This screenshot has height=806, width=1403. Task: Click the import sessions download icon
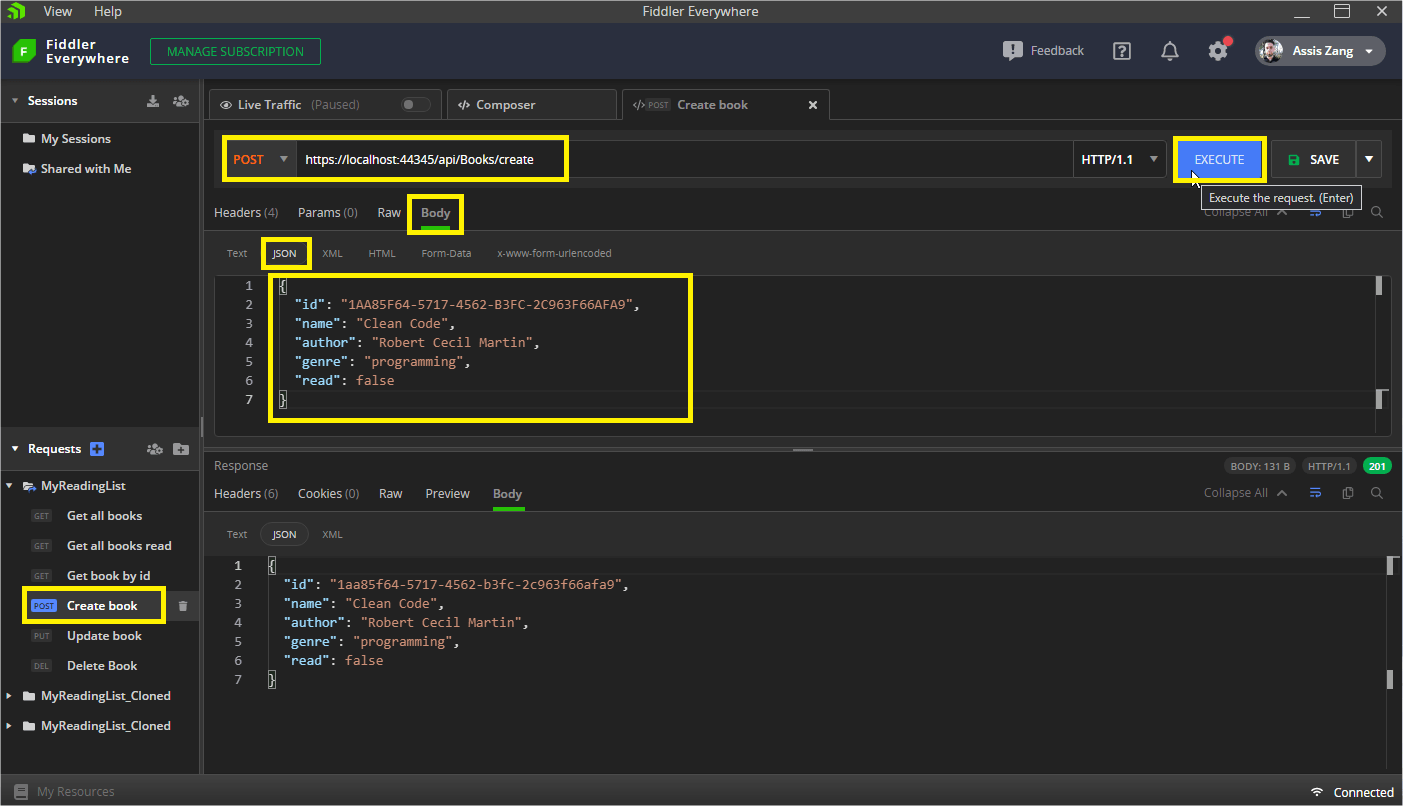[153, 101]
